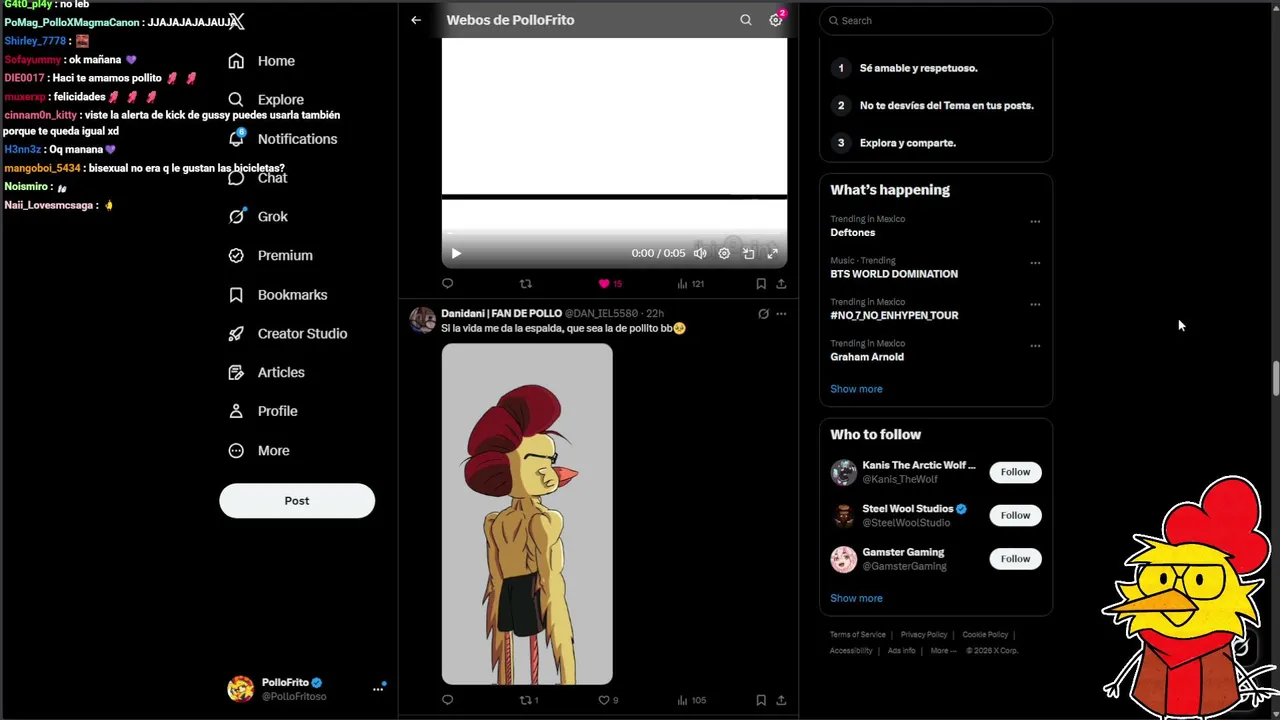1280x720 pixels.
Task: Open Grok in the sidebar
Action: [257, 217]
